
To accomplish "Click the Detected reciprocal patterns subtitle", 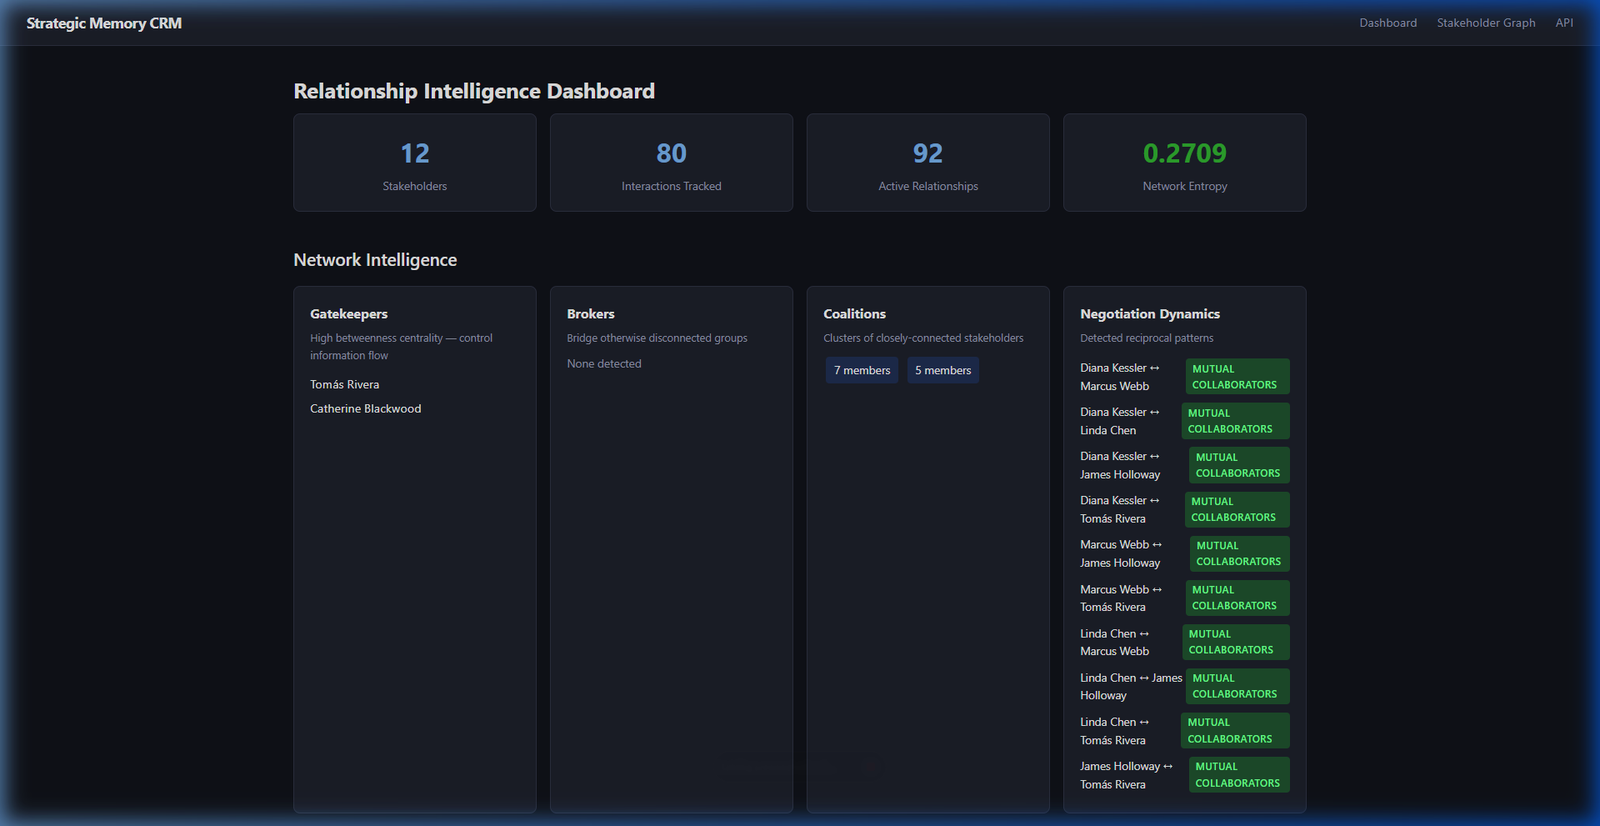I will pos(1147,338).
